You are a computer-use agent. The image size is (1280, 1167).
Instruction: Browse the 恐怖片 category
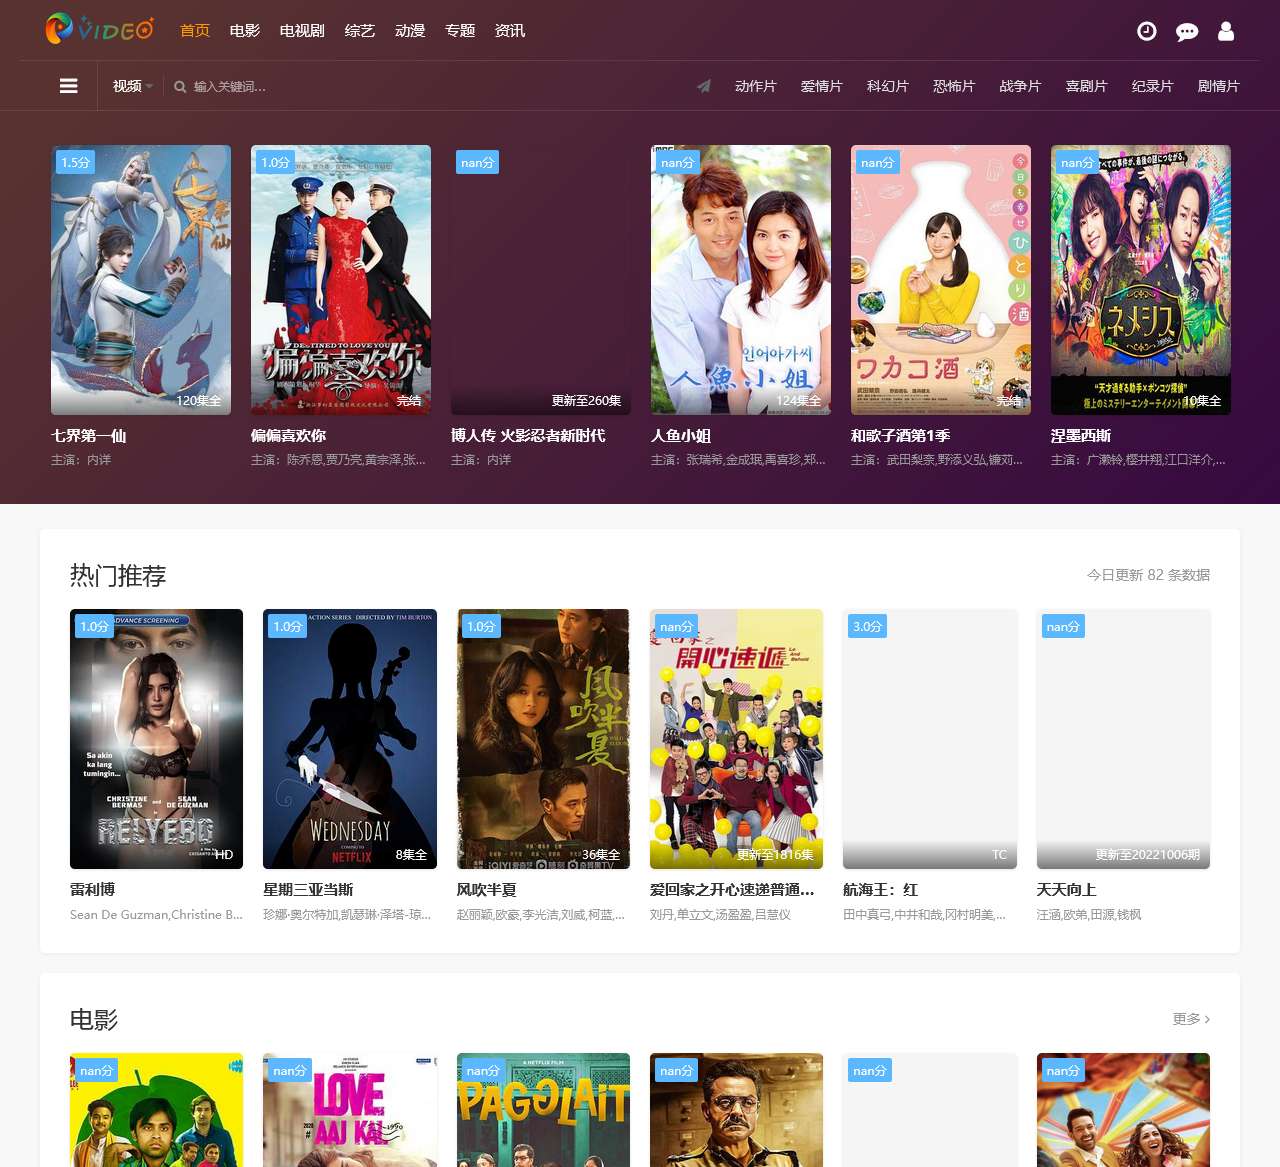[954, 86]
